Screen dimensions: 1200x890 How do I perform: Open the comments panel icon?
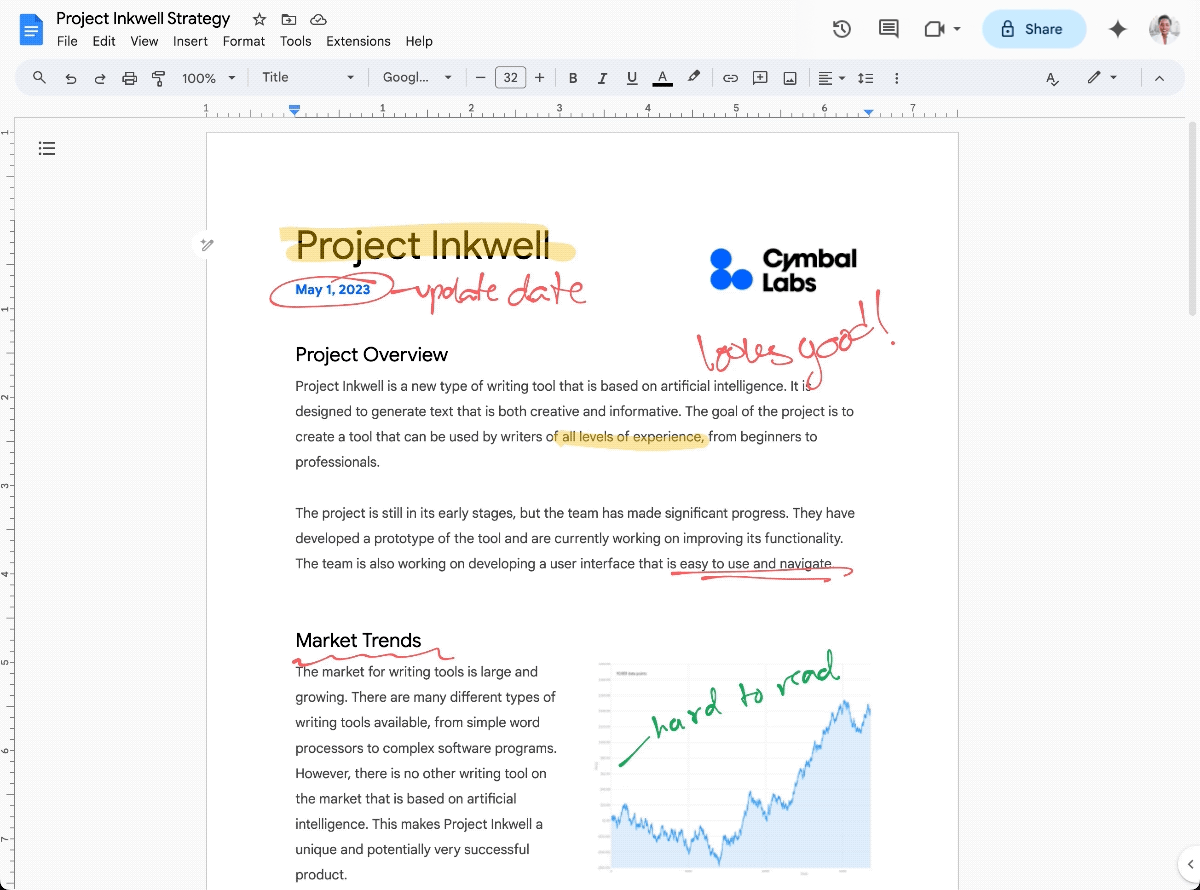pos(888,29)
